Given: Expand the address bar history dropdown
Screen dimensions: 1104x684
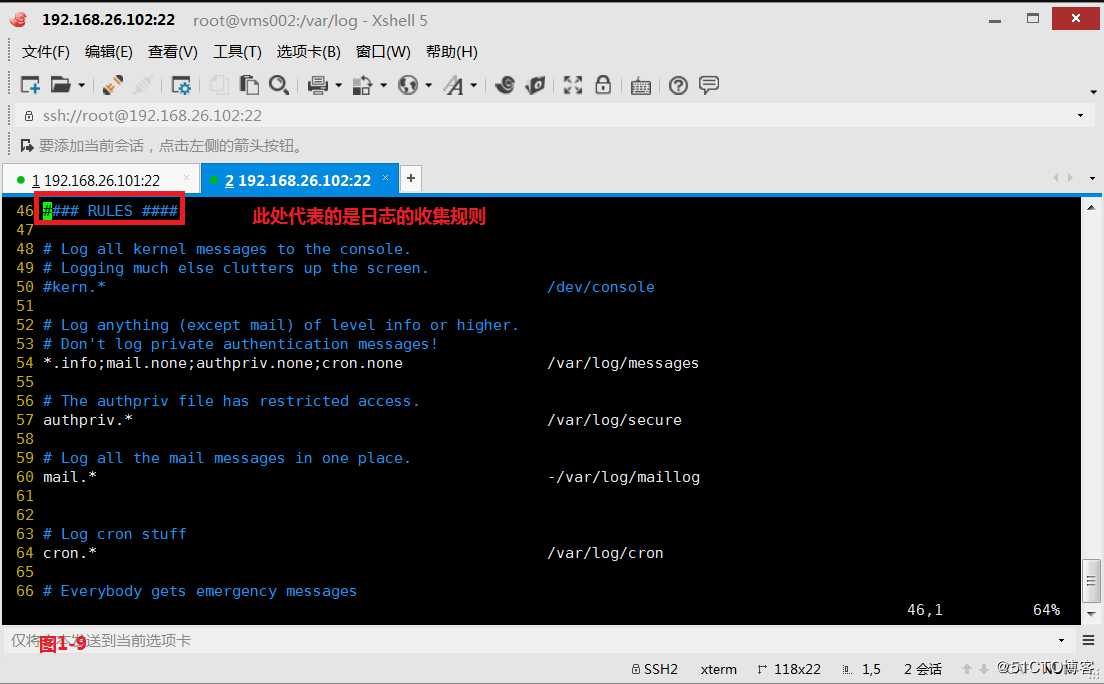Looking at the screenshot, I should click(1080, 116).
